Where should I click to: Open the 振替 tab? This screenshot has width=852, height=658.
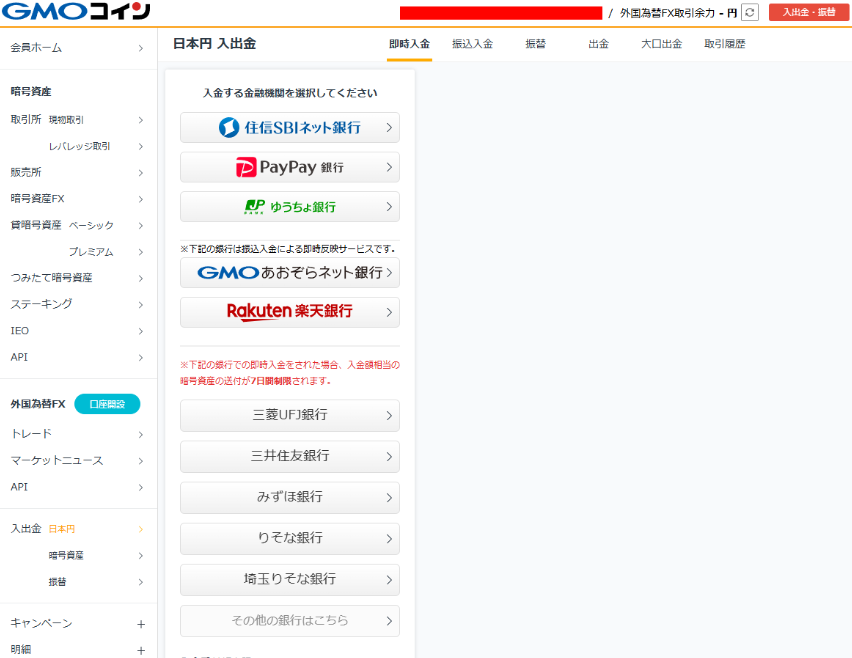(535, 44)
